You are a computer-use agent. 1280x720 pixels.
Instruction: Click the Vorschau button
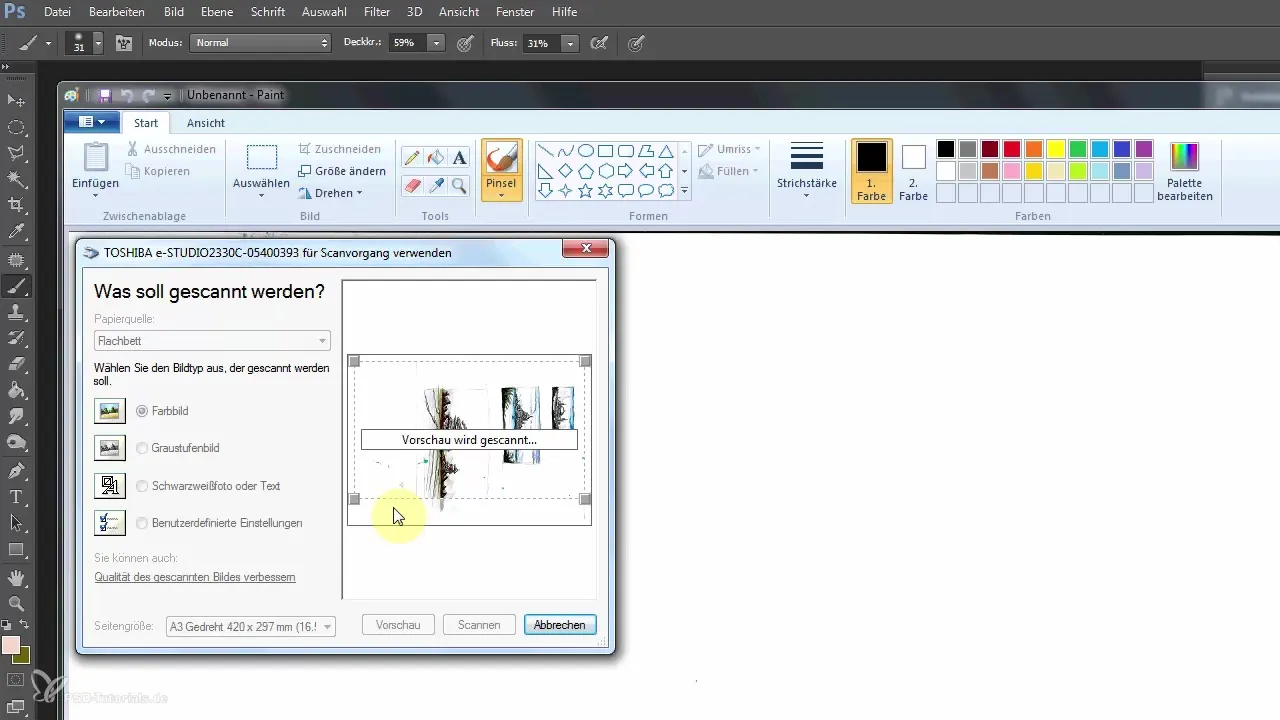click(x=398, y=625)
